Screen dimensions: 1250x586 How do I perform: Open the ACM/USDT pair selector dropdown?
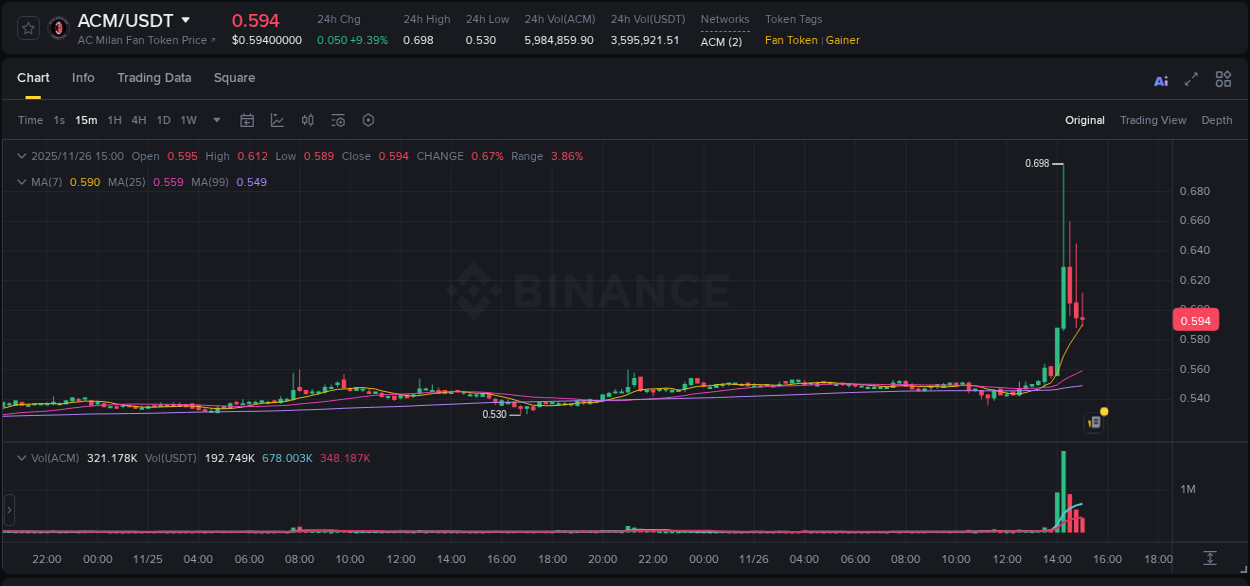click(x=187, y=20)
